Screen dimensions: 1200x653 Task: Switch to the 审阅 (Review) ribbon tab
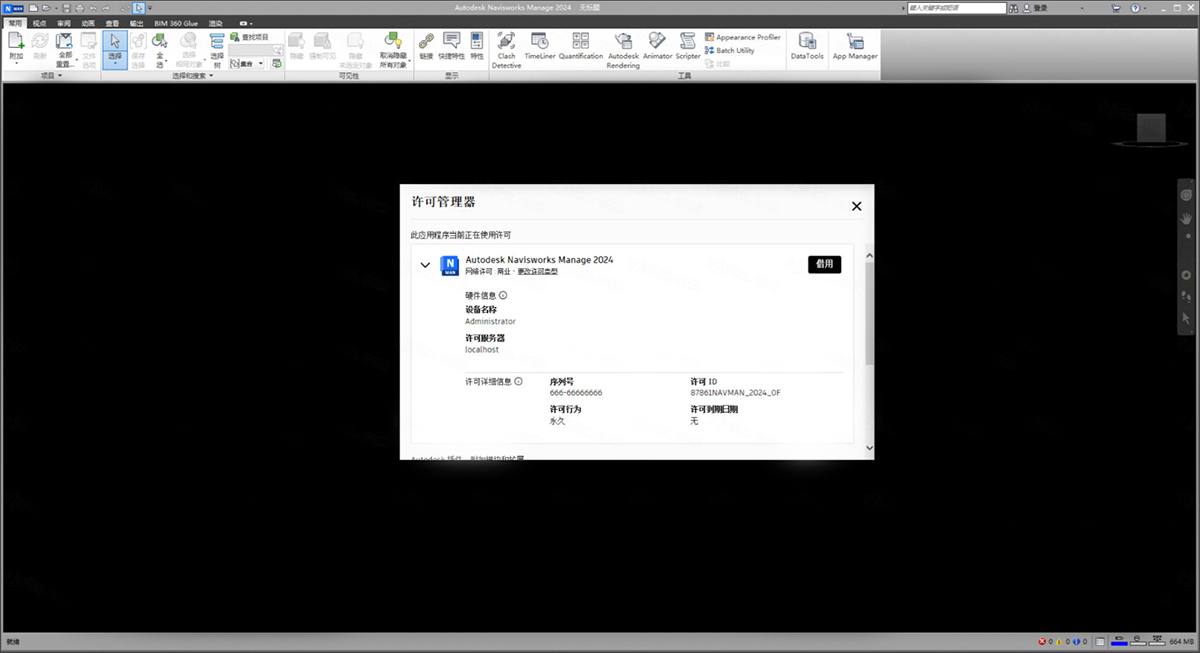(63, 23)
